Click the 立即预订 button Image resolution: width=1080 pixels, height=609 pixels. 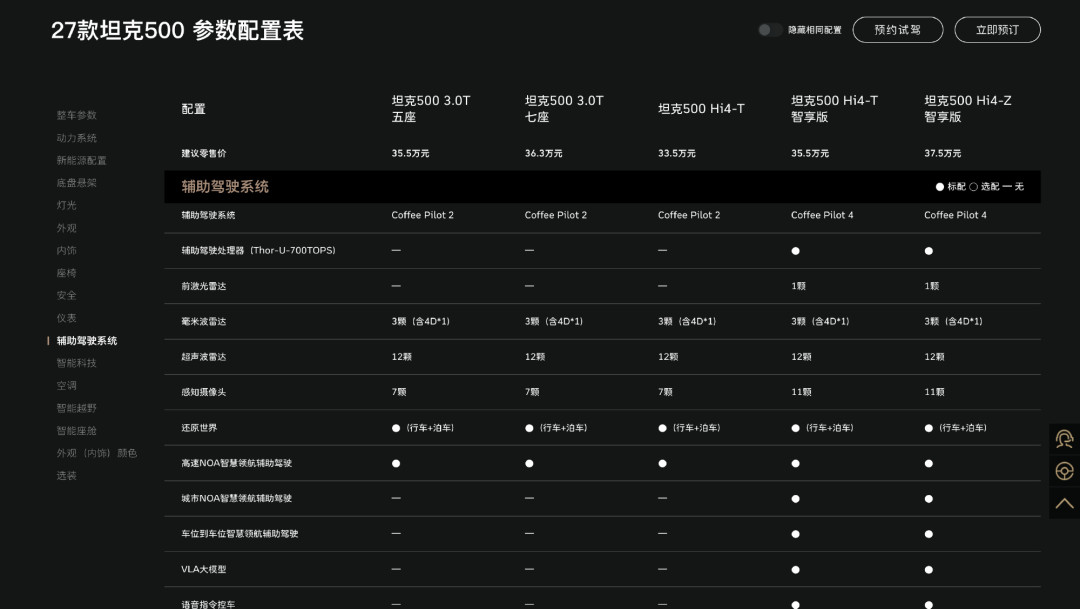(997, 30)
